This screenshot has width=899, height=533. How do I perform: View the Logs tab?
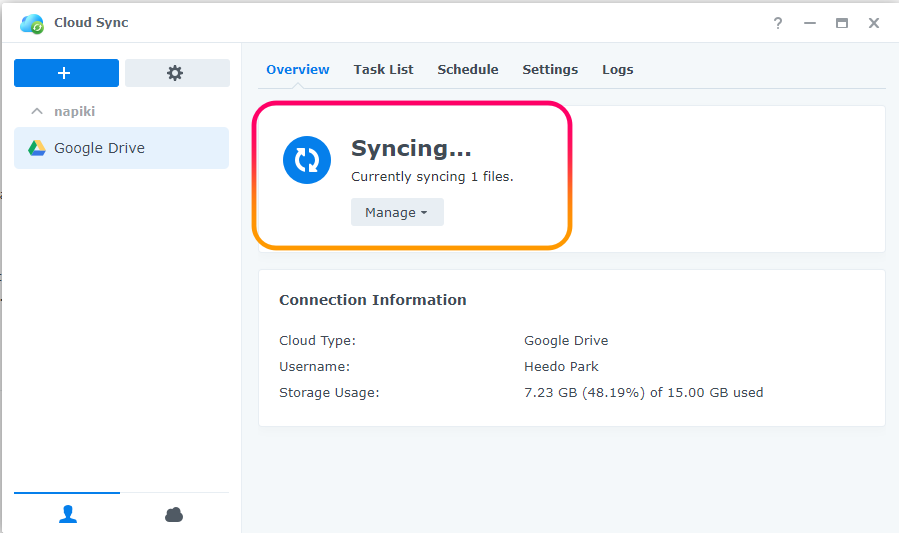(x=617, y=69)
